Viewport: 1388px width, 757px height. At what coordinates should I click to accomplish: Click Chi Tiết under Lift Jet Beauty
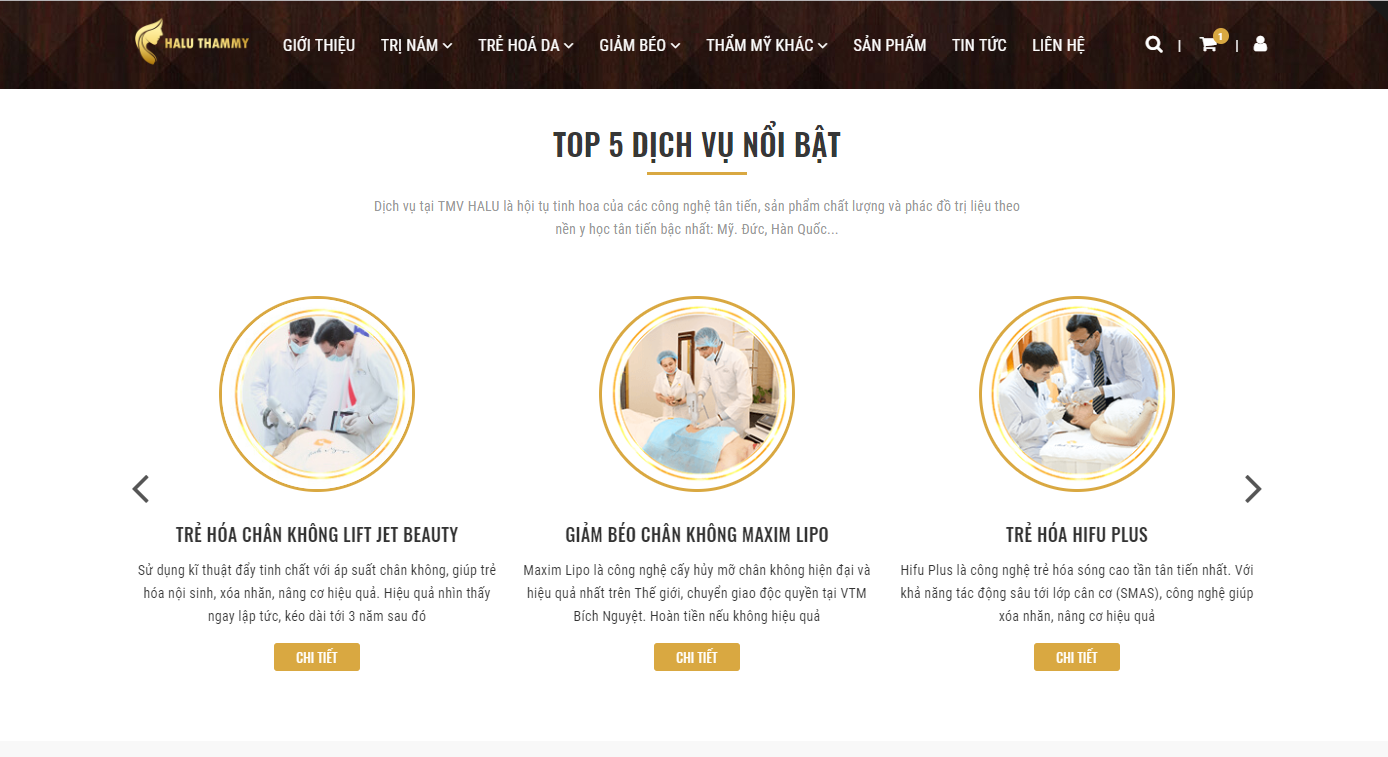tap(317, 657)
